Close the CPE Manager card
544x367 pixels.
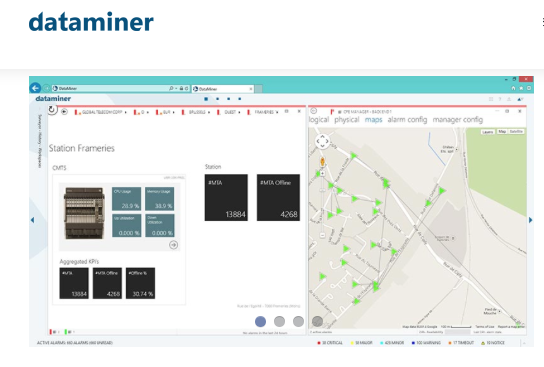(x=520, y=111)
